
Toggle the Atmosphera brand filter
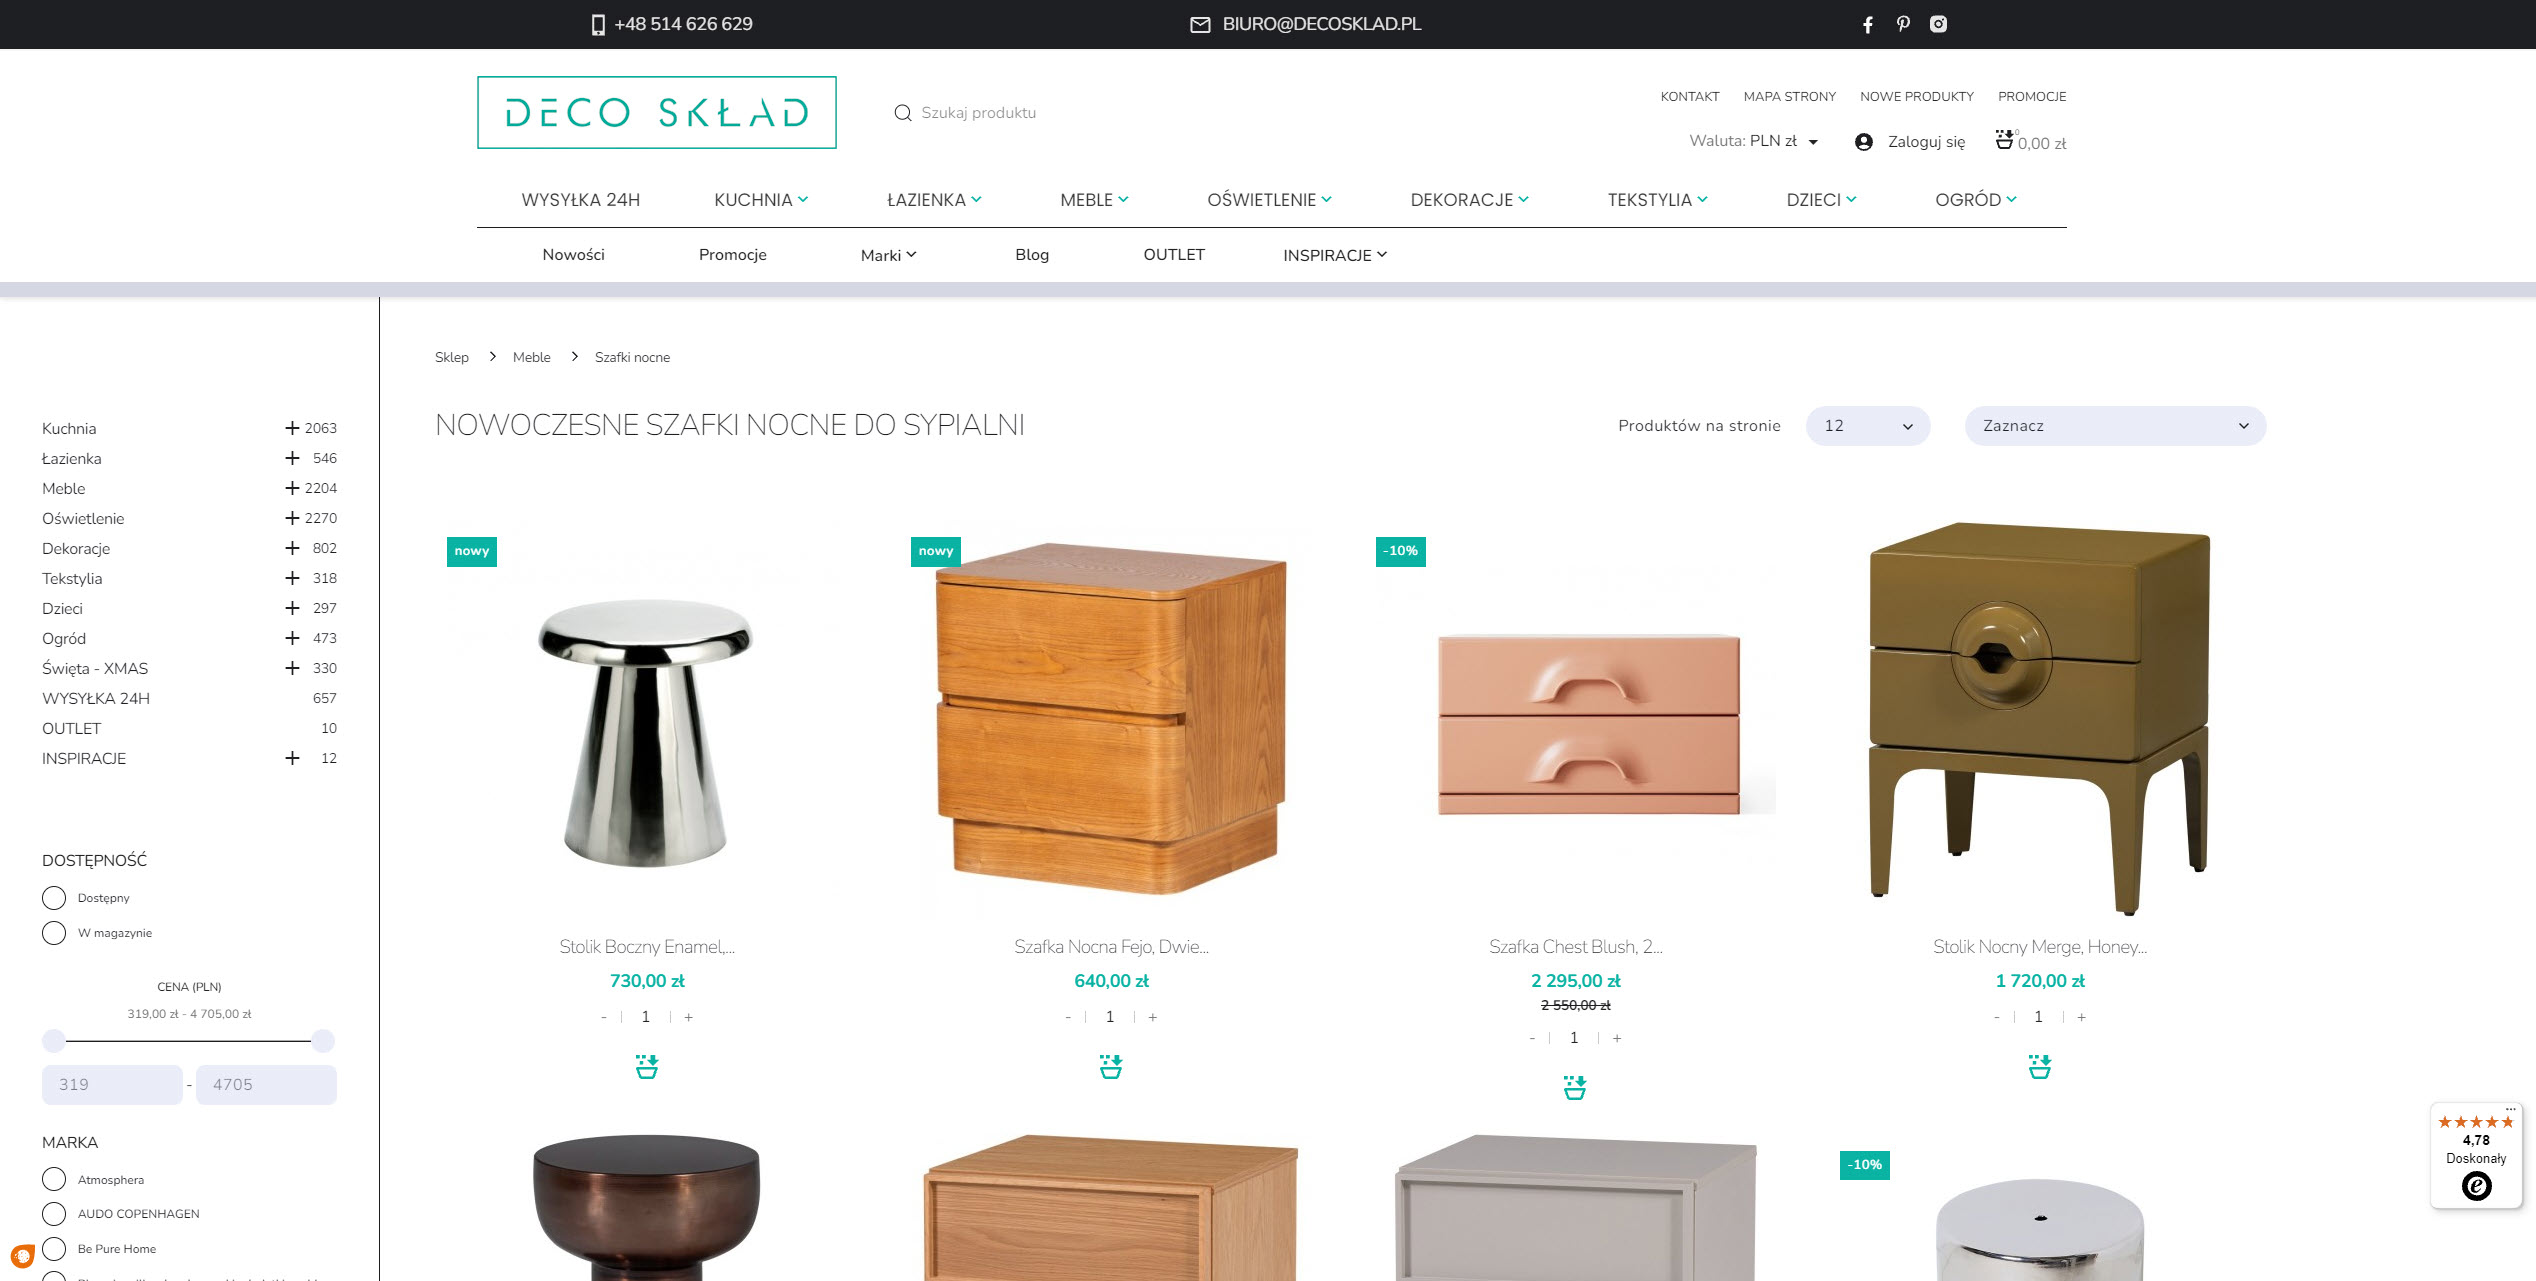tap(54, 1180)
